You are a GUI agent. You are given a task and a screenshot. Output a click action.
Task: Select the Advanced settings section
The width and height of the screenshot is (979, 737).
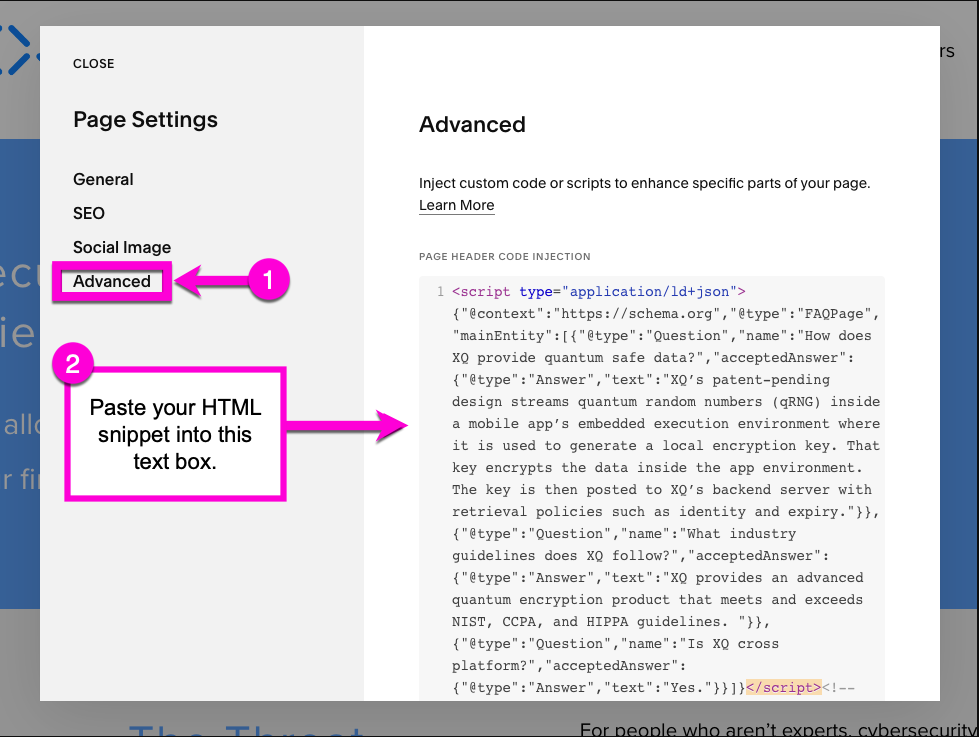coord(112,282)
